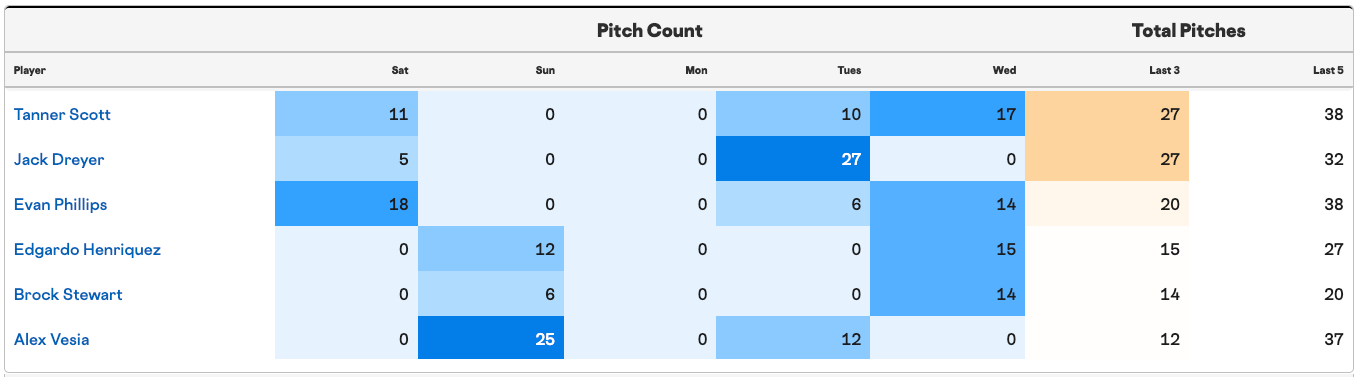Open Edgardo Henriquez's profile link
This screenshot has height=377, width=1358.
pos(87,249)
